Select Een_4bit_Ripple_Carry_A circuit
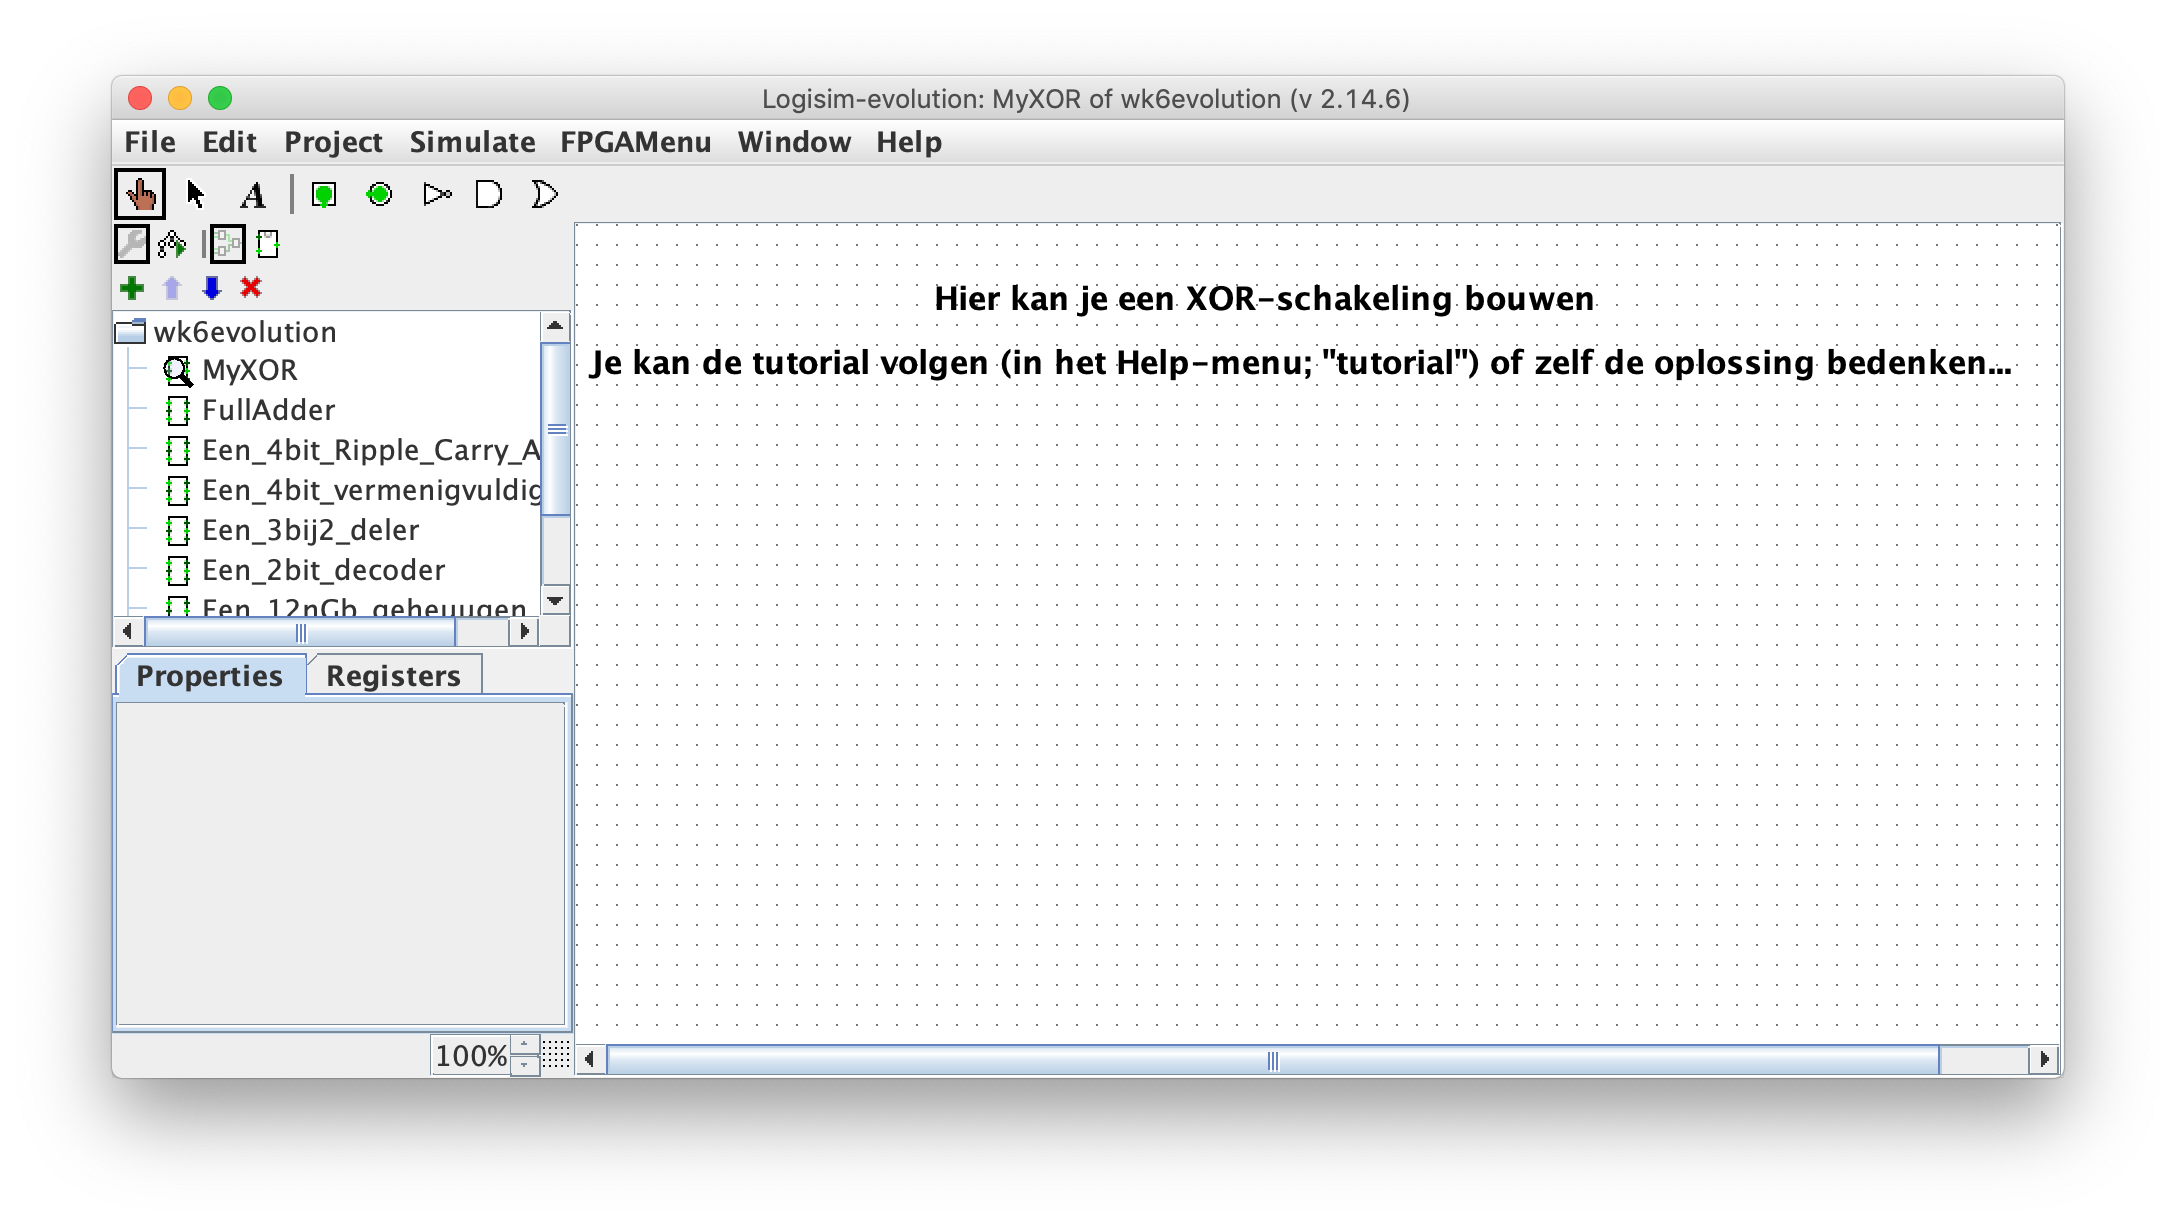The image size is (2176, 1226). pos(371,450)
